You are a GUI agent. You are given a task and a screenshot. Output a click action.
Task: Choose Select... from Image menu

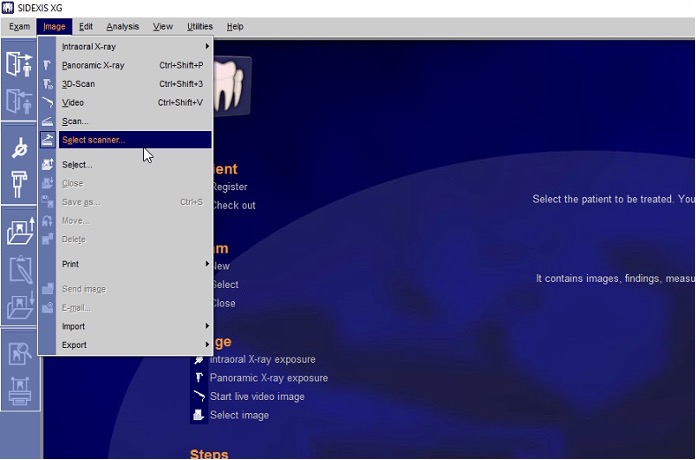tap(135, 165)
